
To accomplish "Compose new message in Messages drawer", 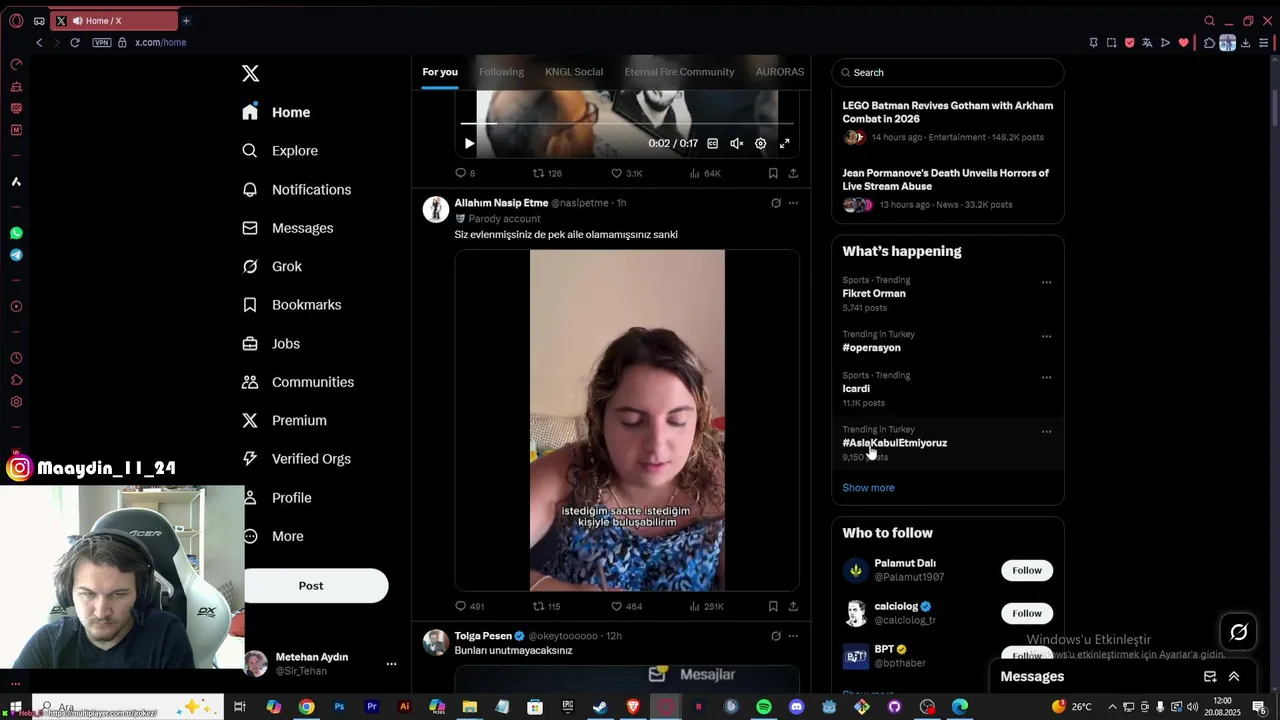I will pos(1210,677).
